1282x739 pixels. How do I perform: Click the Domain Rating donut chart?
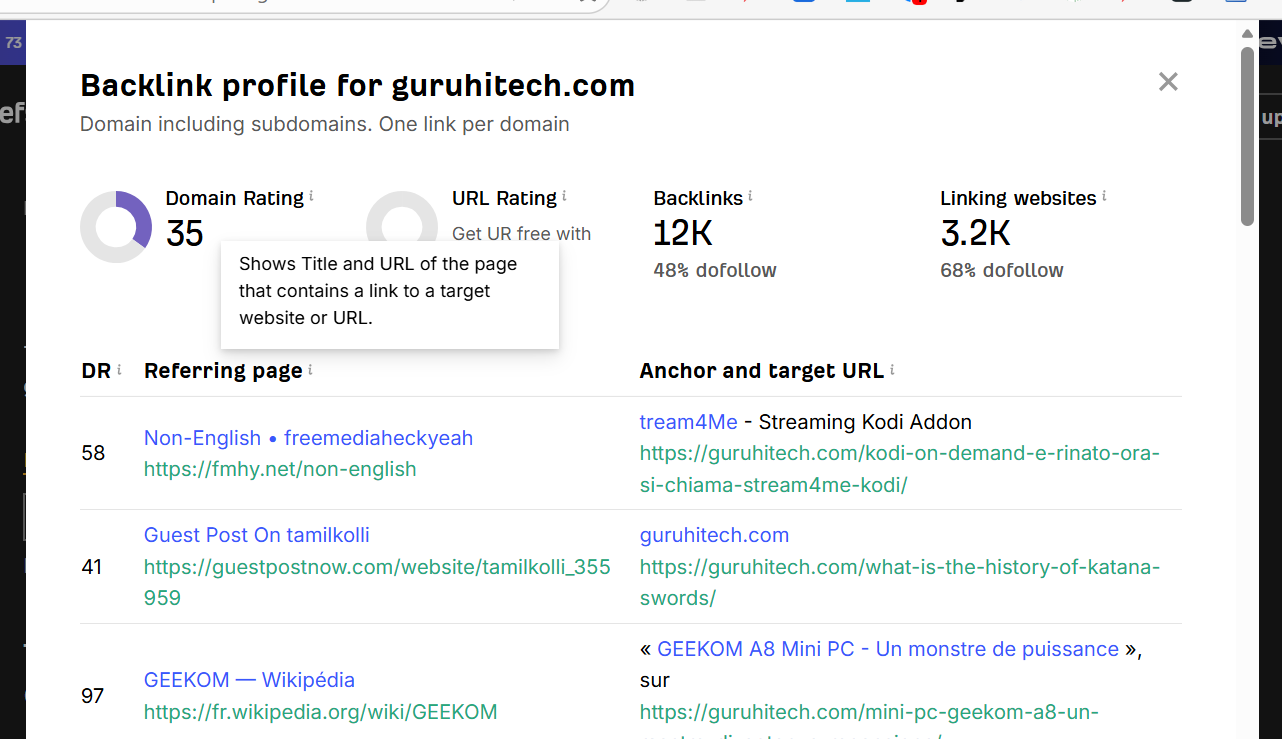118,226
